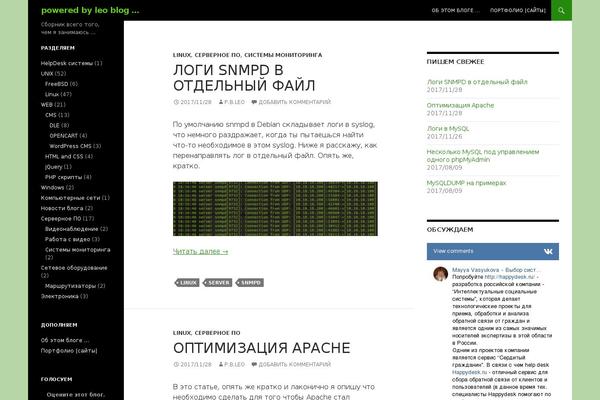Screen dimensions: 600x400
Task: Open the FreeBSD category
Action: click(x=57, y=84)
